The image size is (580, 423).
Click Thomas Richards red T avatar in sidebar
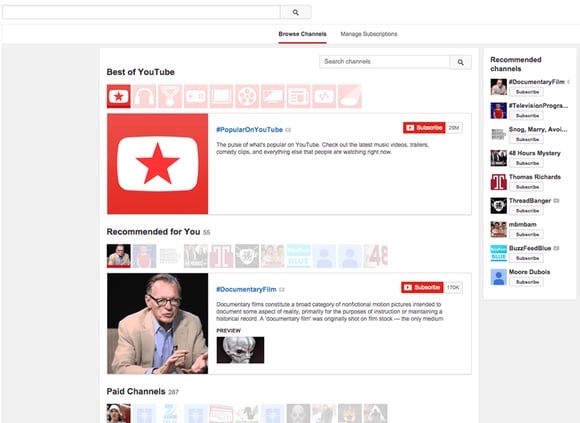499,182
